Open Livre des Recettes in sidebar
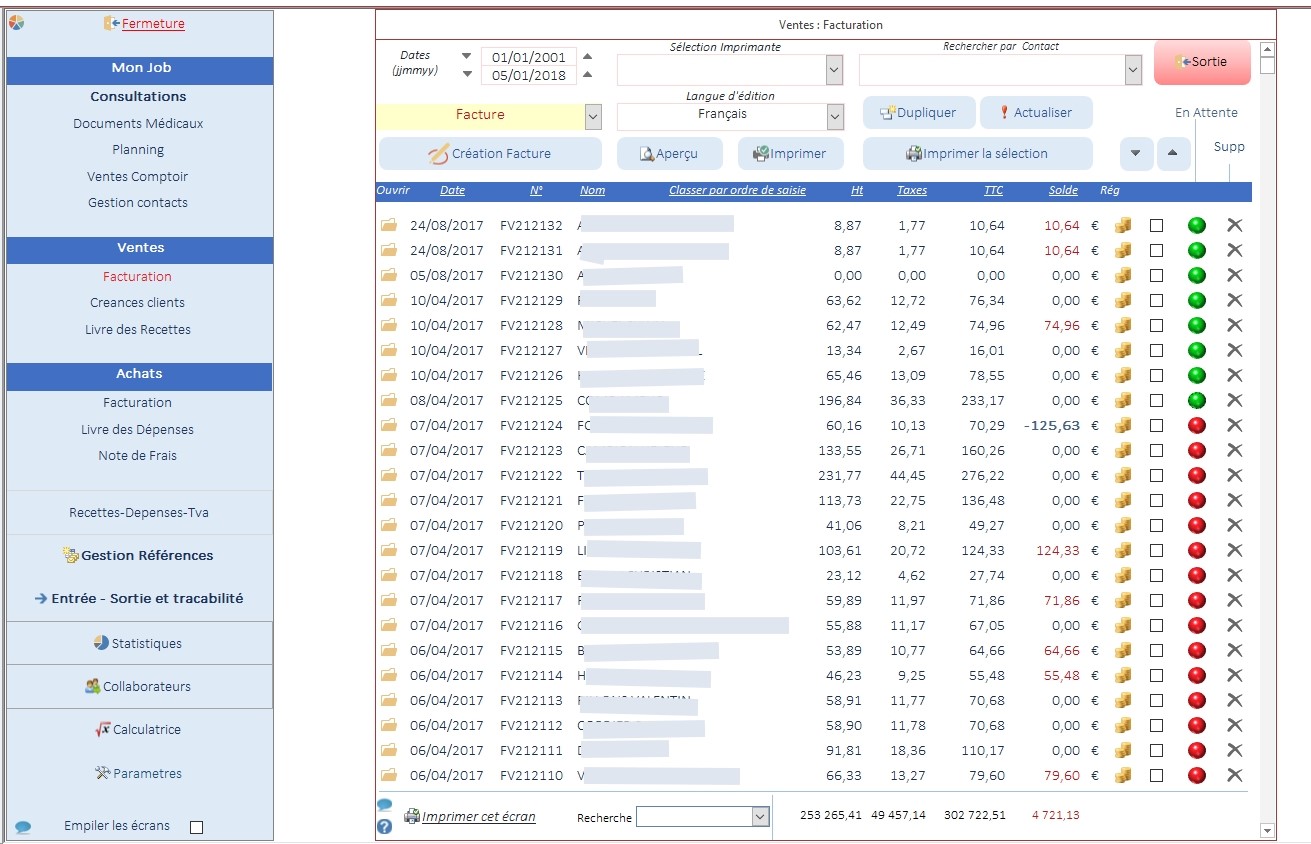The width and height of the screenshot is (1311, 844). (138, 329)
